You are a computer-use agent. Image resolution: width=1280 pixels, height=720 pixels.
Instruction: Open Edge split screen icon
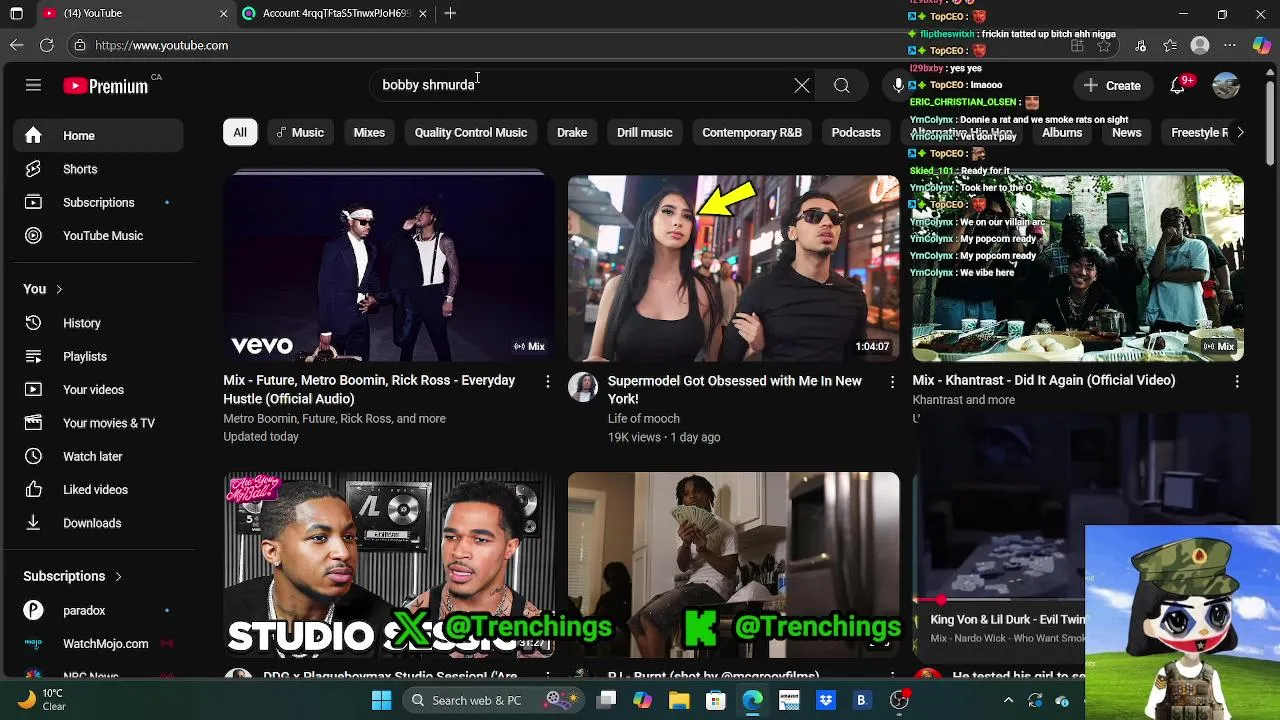(x=1077, y=45)
